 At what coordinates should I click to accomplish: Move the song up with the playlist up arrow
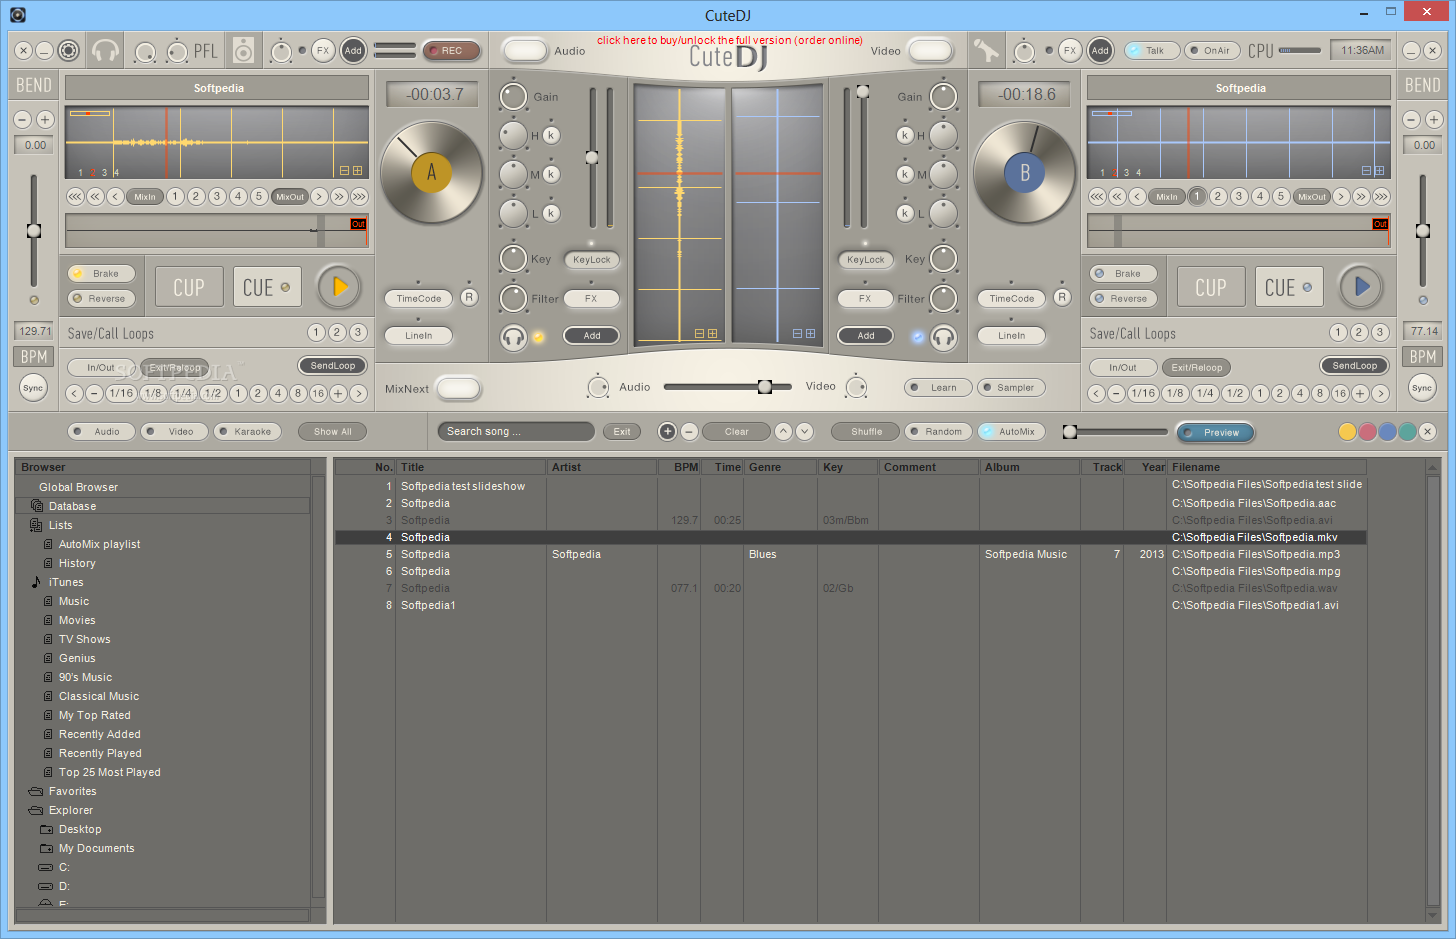point(783,432)
